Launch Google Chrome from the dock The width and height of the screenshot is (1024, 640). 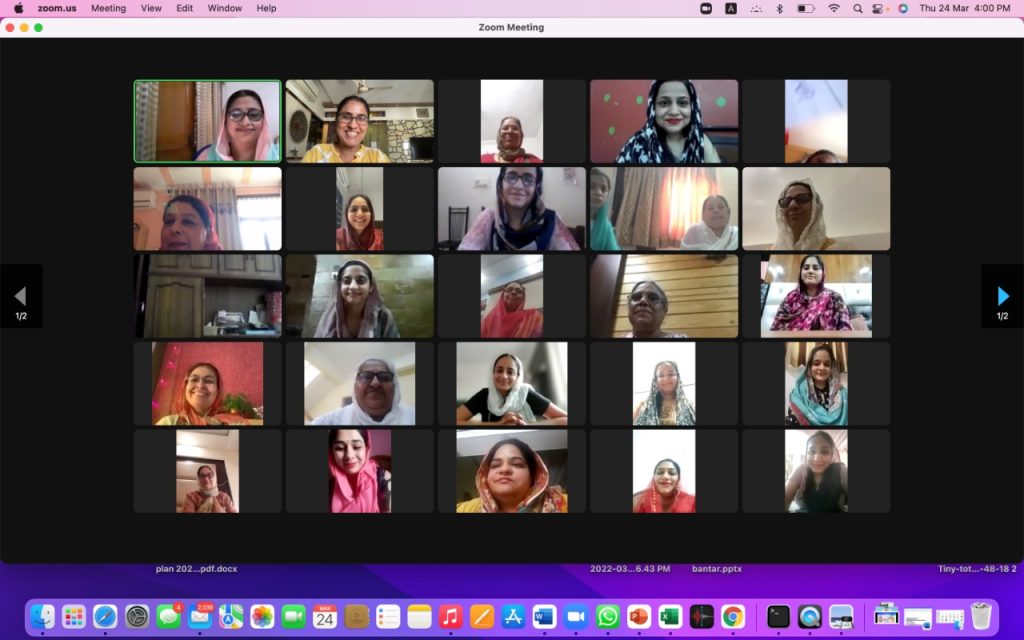[x=733, y=617]
